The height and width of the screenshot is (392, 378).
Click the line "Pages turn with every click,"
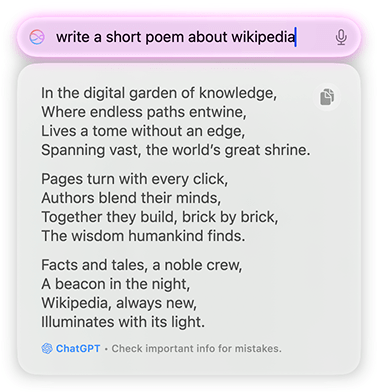(x=135, y=179)
